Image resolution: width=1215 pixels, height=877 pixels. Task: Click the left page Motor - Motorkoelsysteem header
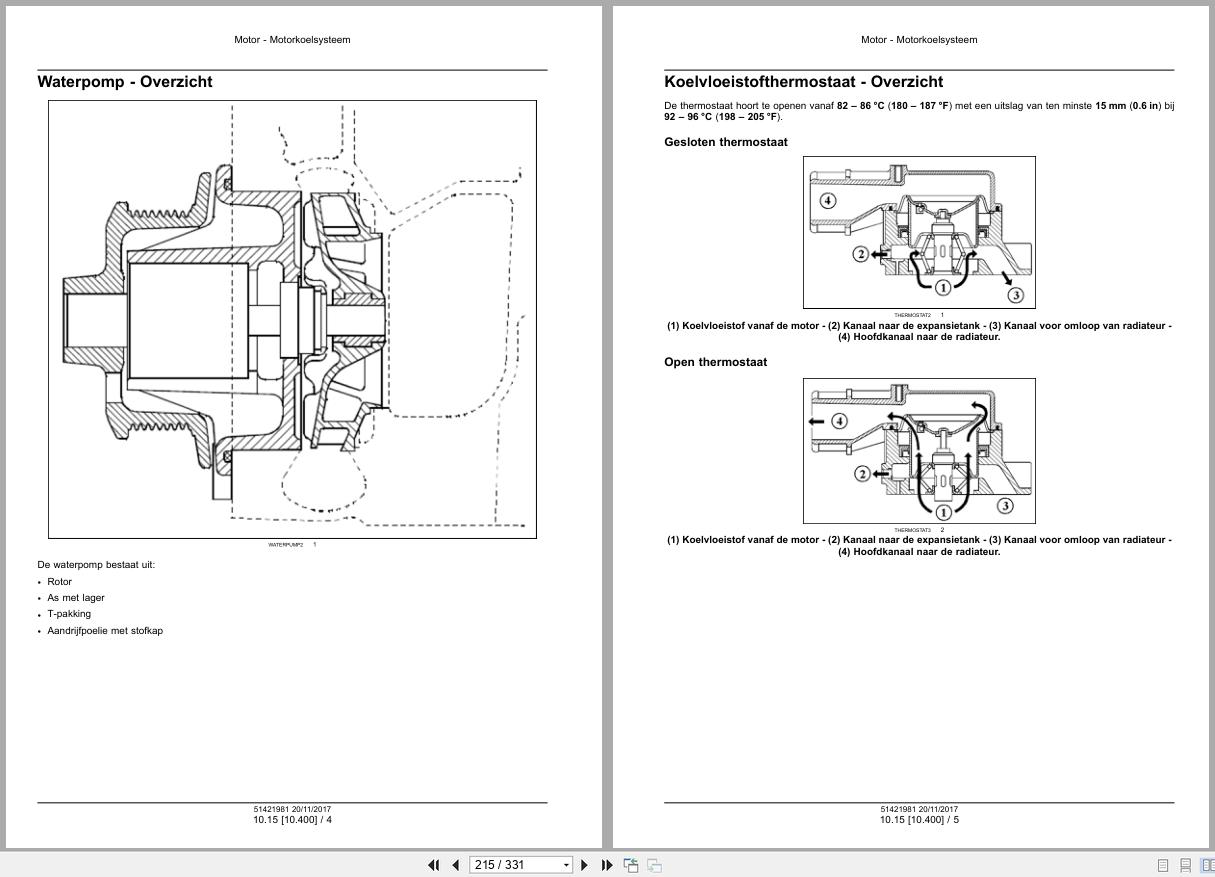292,40
